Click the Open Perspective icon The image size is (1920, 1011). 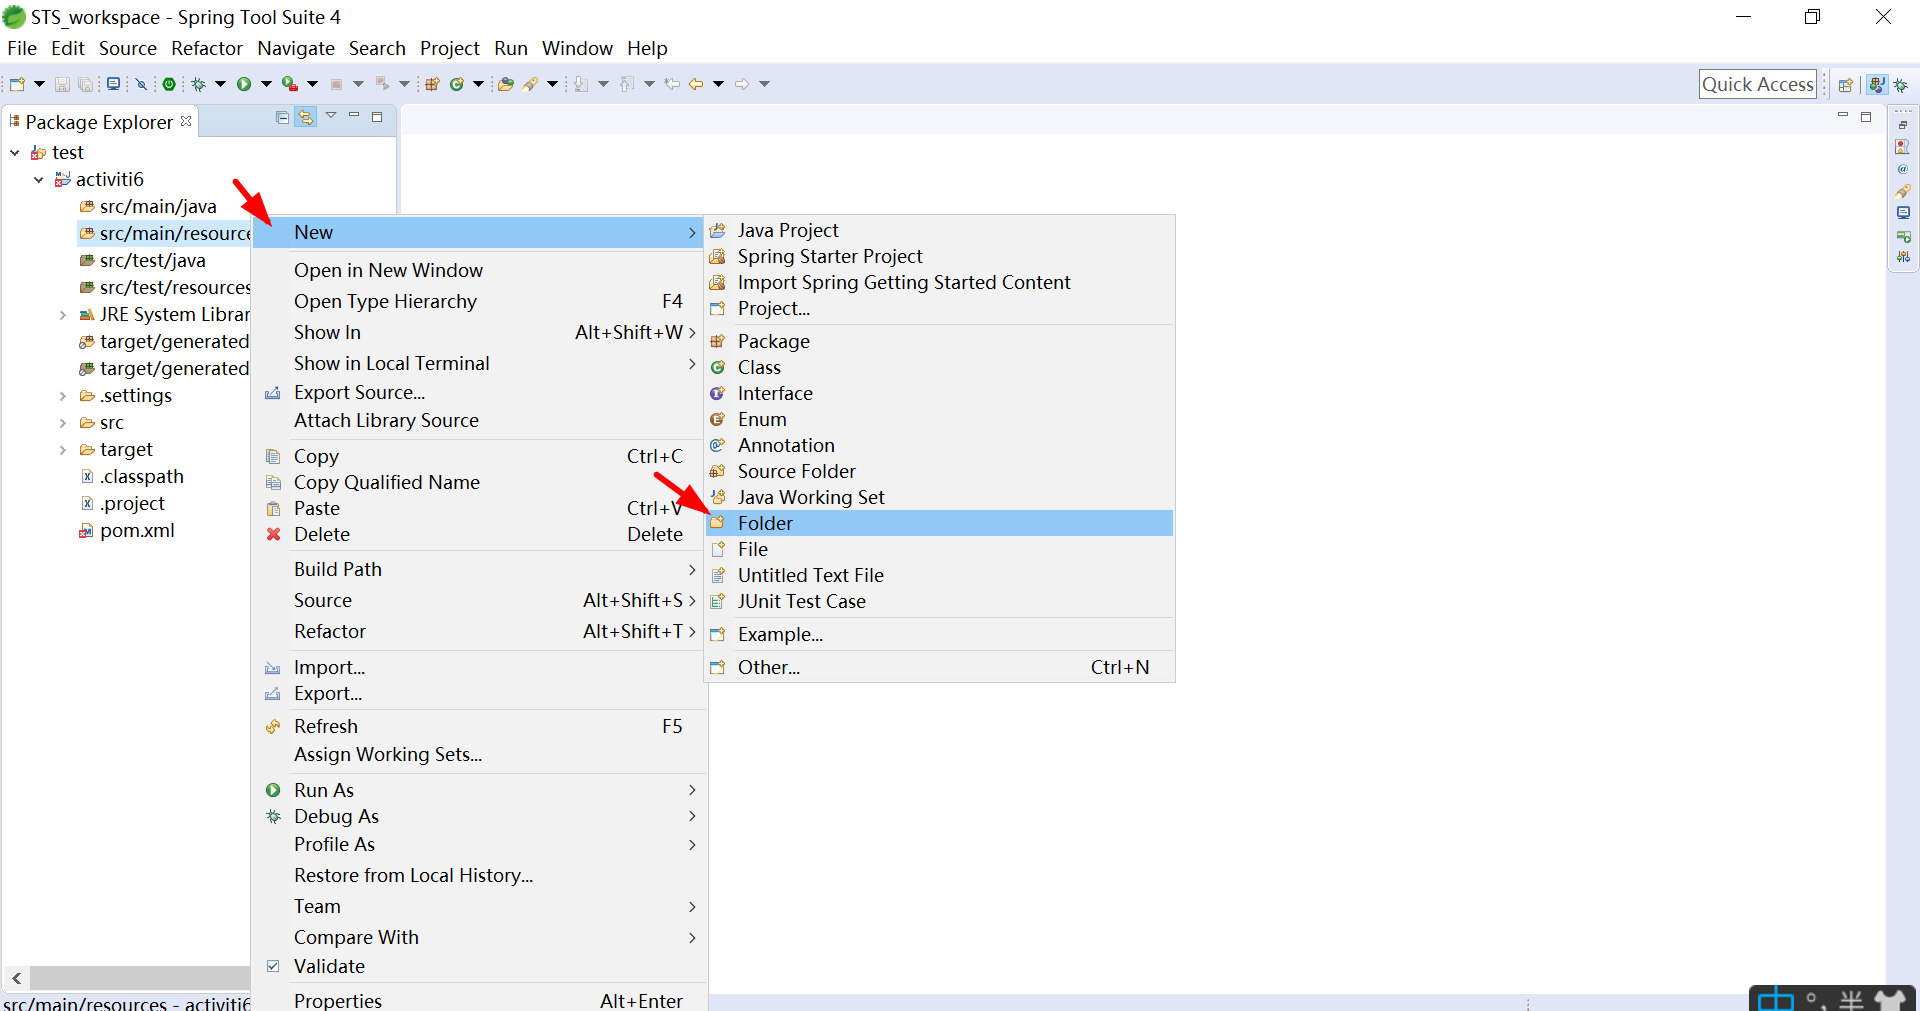click(1846, 85)
